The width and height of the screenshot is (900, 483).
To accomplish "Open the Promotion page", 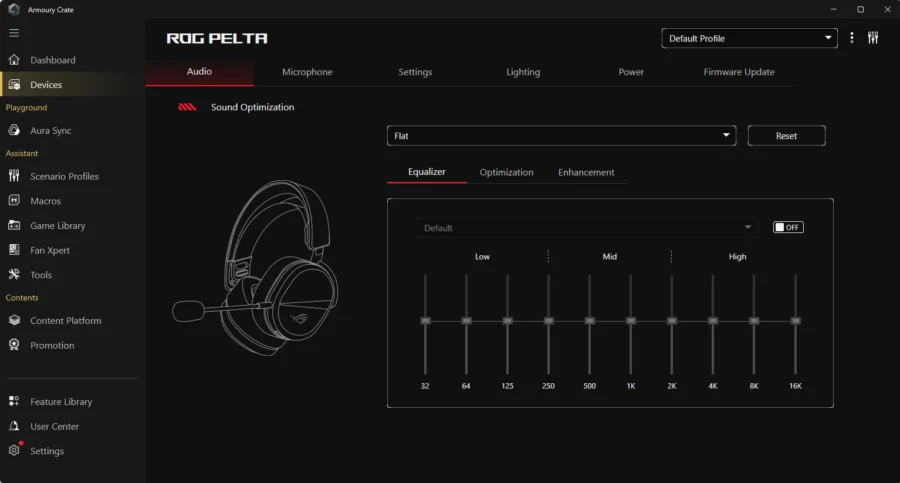I will coord(52,345).
